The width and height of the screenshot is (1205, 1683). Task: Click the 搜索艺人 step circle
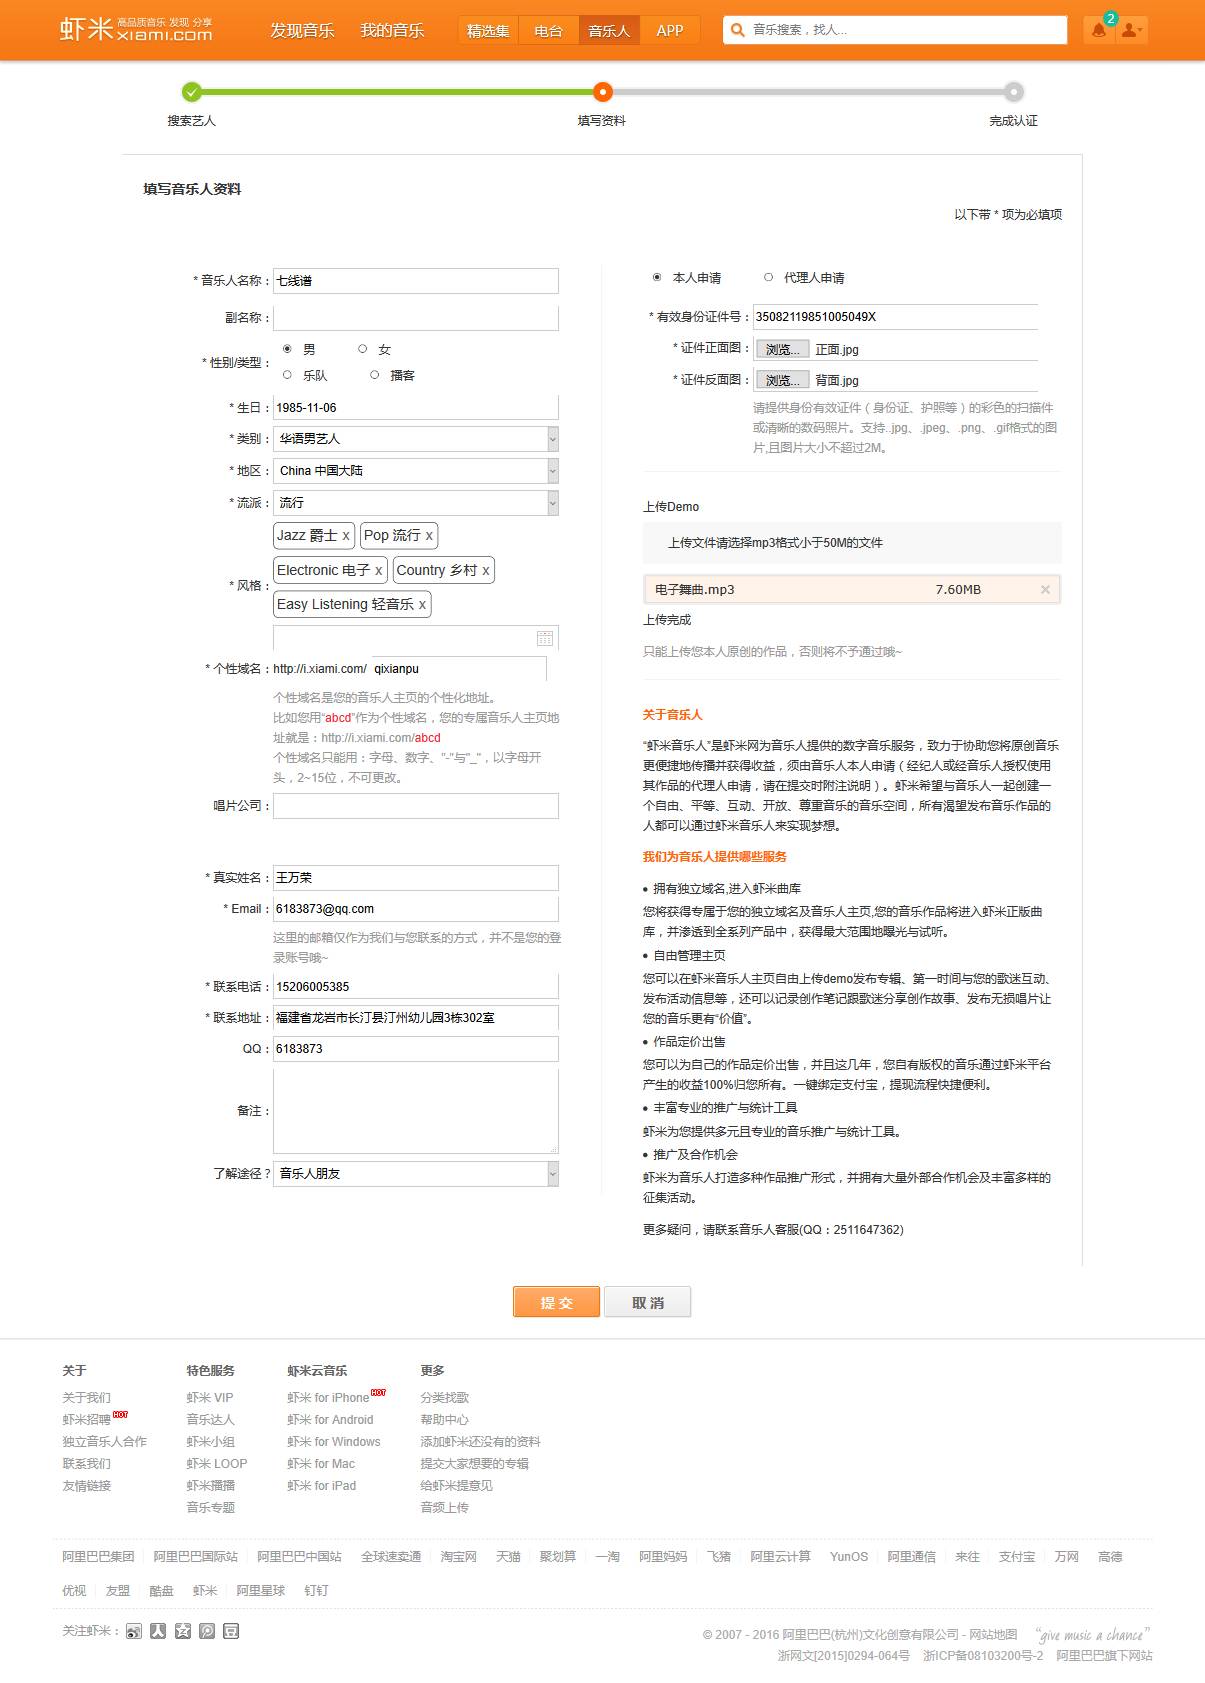[x=192, y=92]
